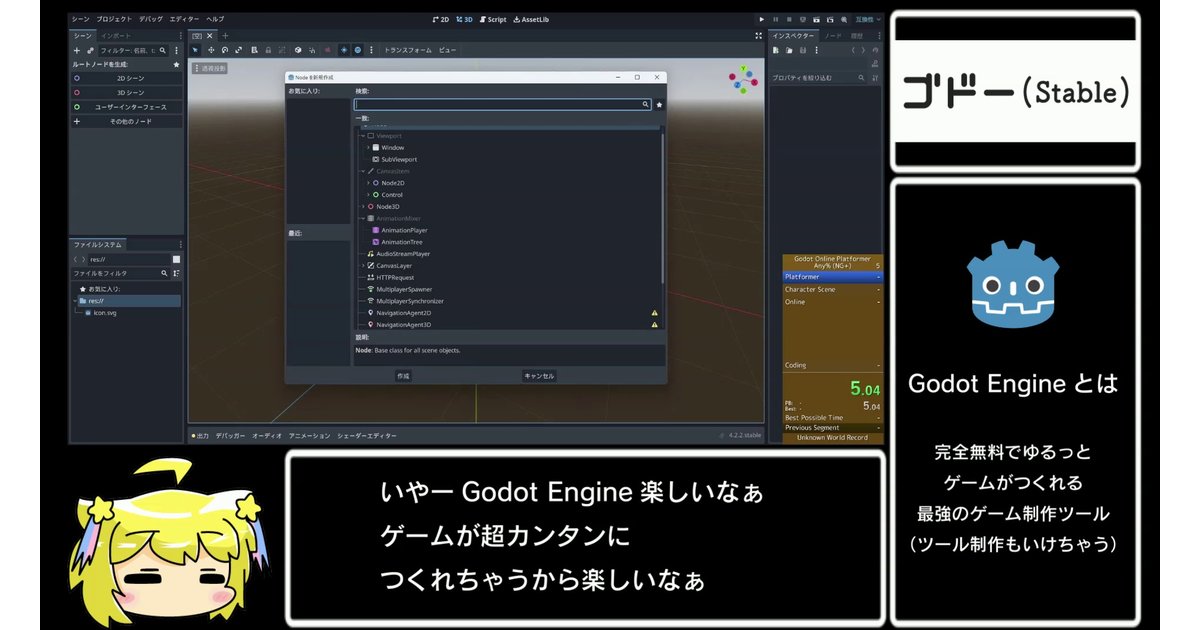This screenshot has height=630, width=1200.
Task: Click the Cancel button in node dialog
Action: point(539,376)
